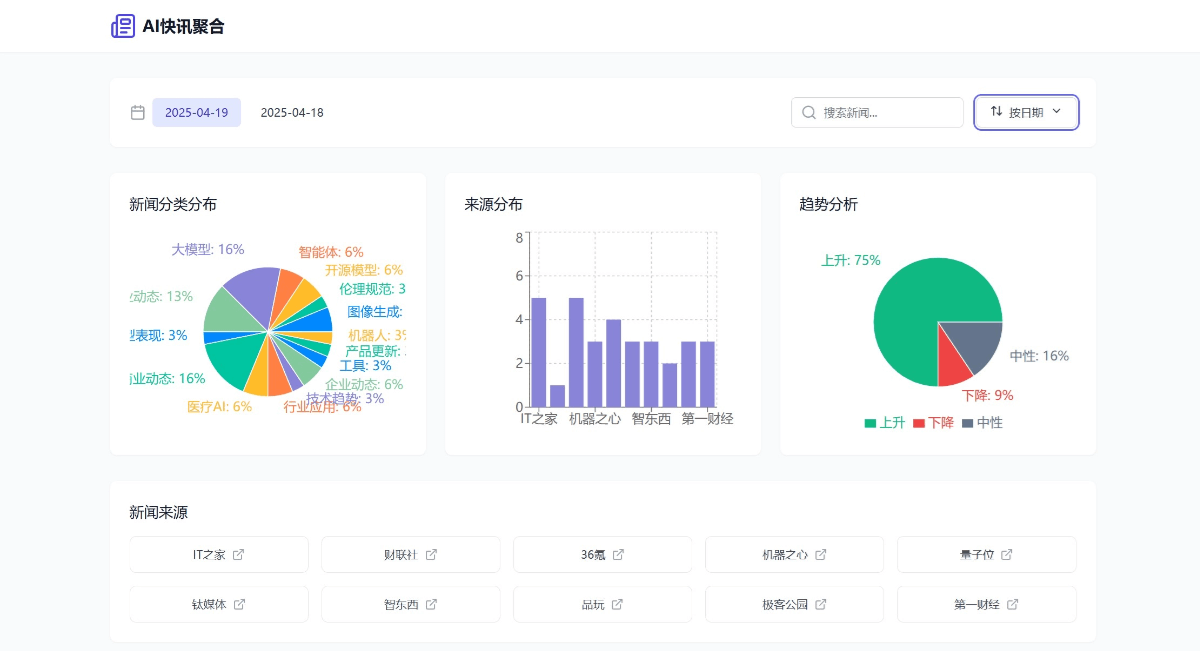Click the 智能体: 6% pie label
The width and height of the screenshot is (1200, 651).
(331, 252)
